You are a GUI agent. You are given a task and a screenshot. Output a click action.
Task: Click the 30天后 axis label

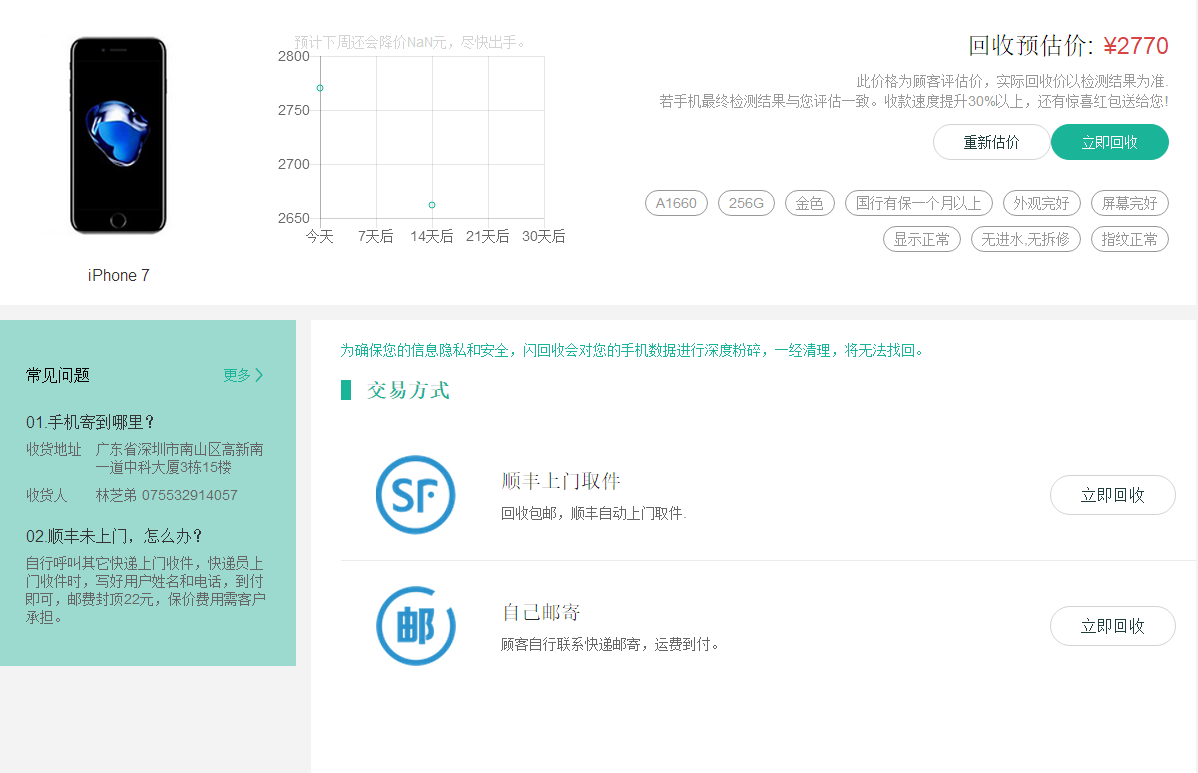pyautogui.click(x=544, y=237)
